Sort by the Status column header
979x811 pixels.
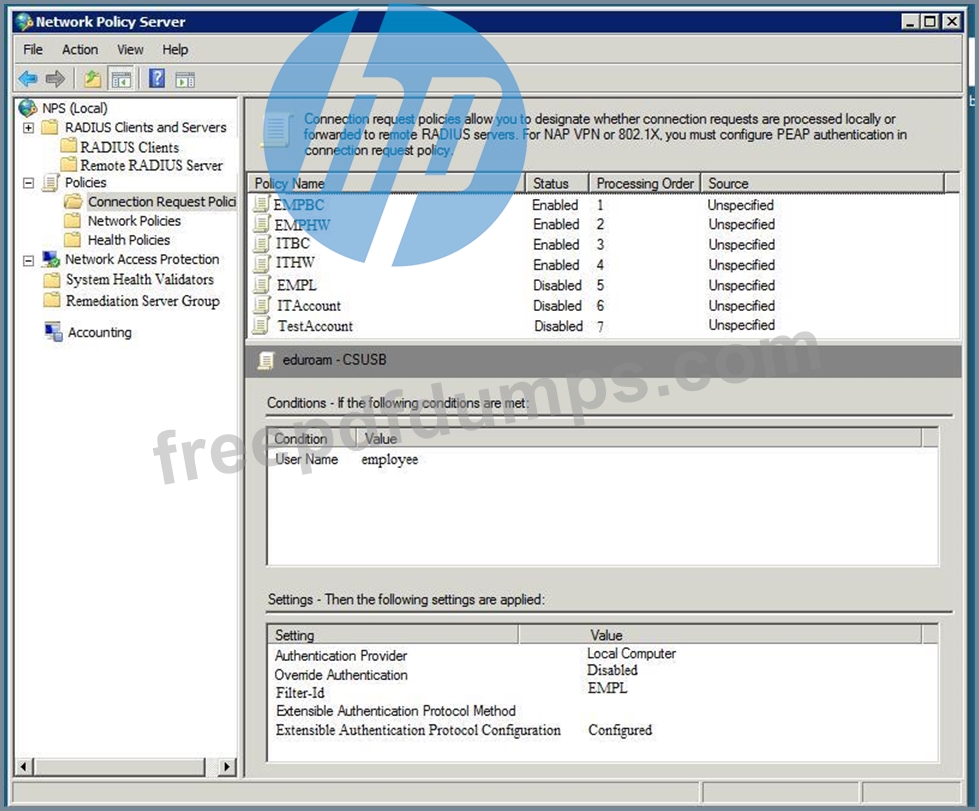[557, 184]
